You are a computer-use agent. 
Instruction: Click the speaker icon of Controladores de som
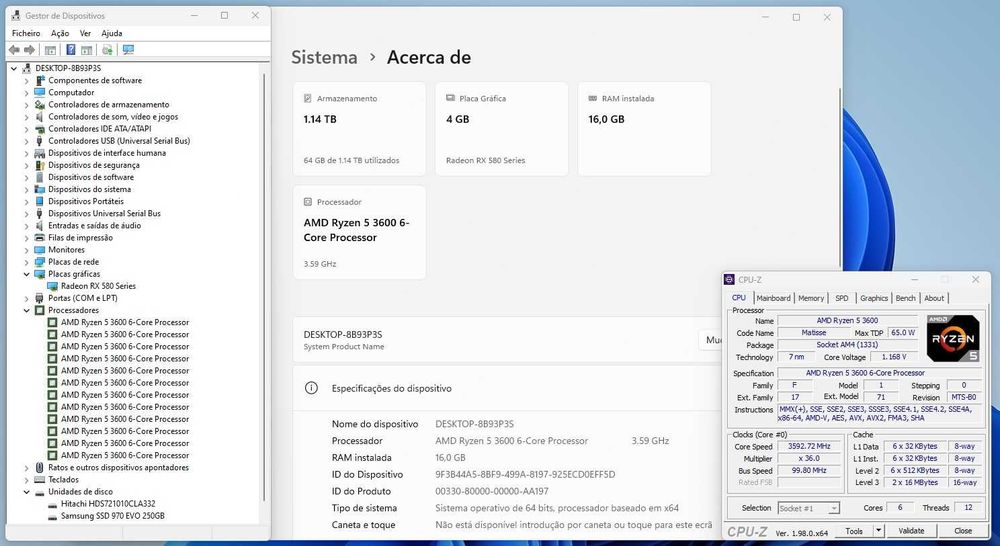click(40, 117)
